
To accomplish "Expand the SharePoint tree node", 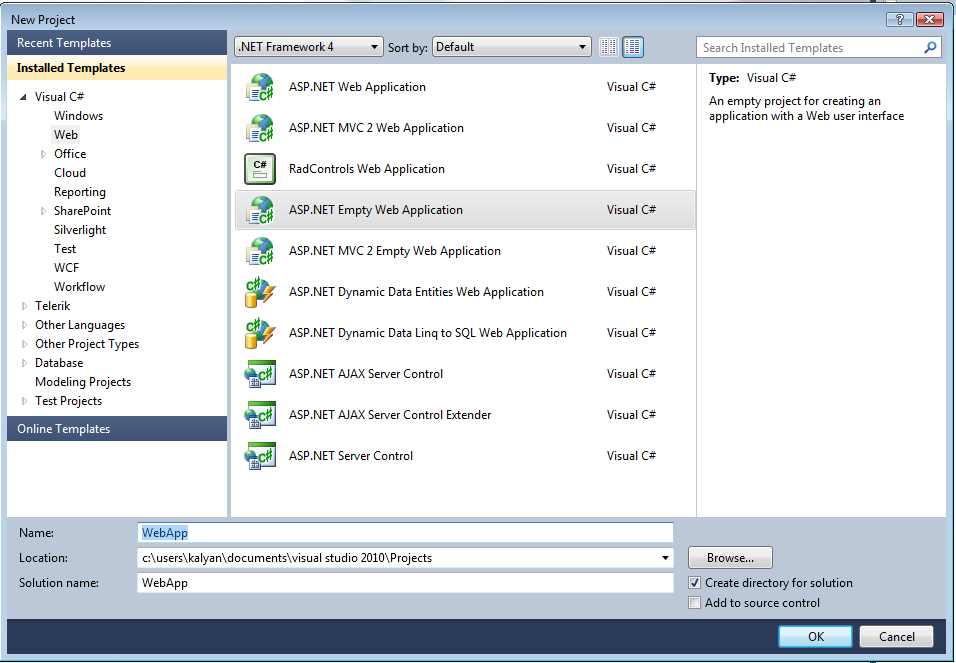I will point(43,211).
